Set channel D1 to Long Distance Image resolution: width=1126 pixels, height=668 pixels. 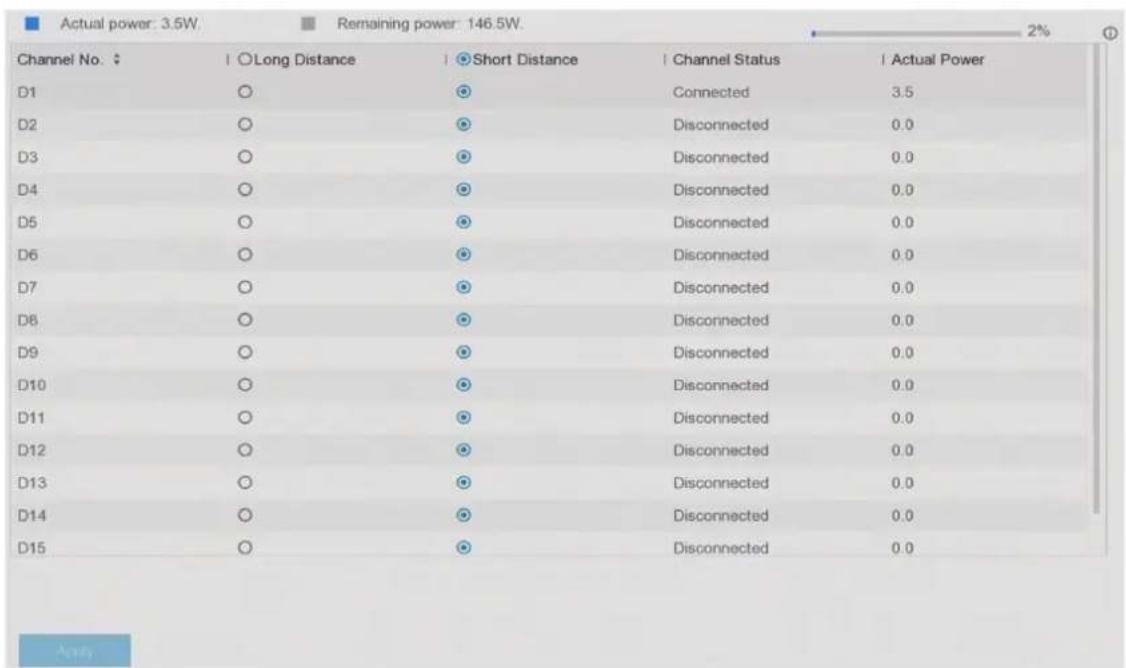coord(245,92)
